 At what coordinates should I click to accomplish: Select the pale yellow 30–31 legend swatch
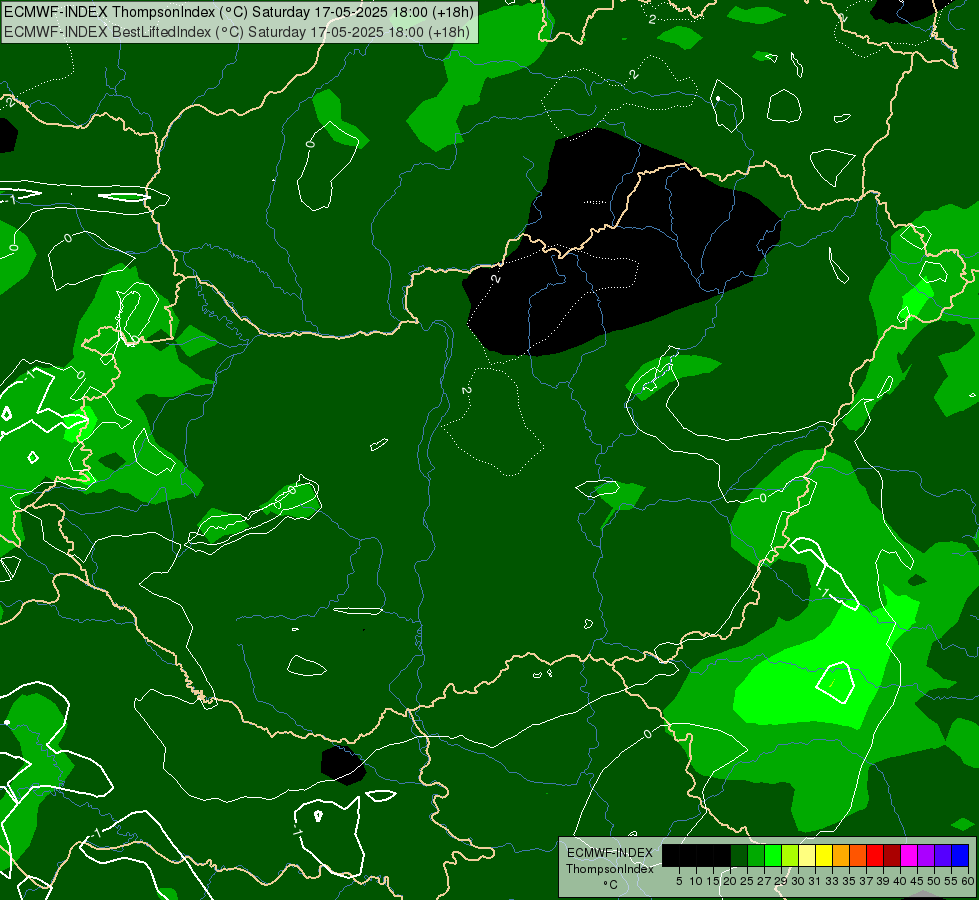(x=807, y=855)
